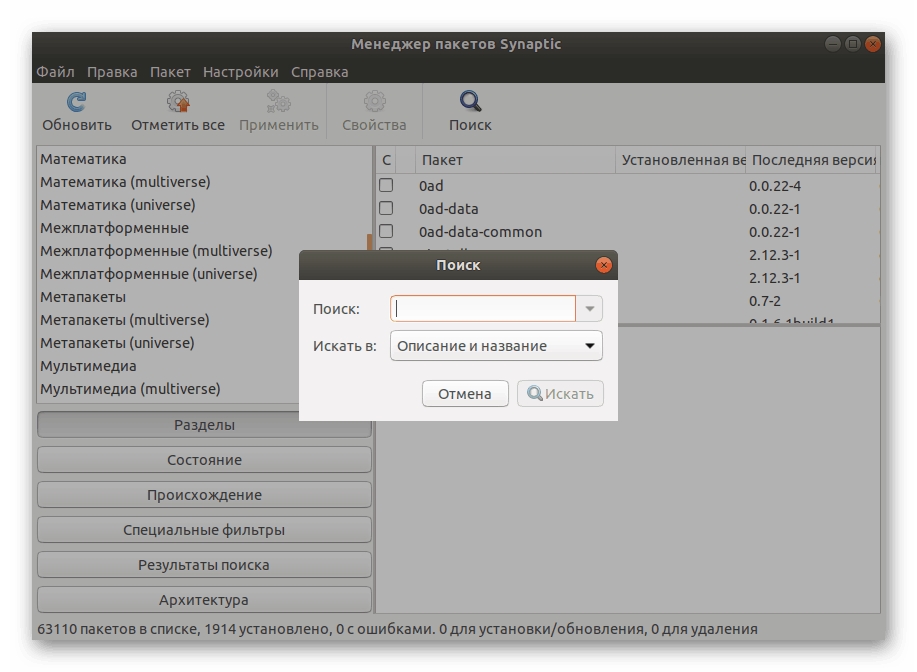Minimize the Synaptic window
Viewport: 917px width, 672px height.
[833, 44]
